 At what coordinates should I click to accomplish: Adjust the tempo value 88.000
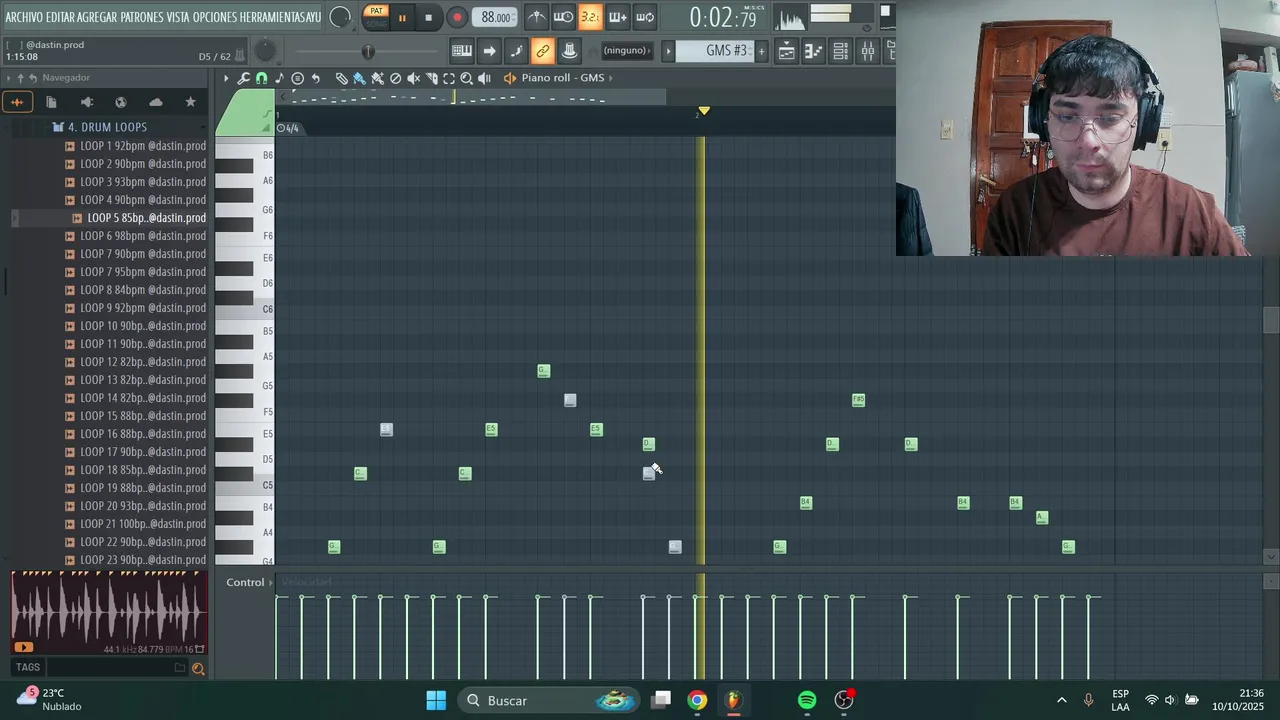coord(495,17)
